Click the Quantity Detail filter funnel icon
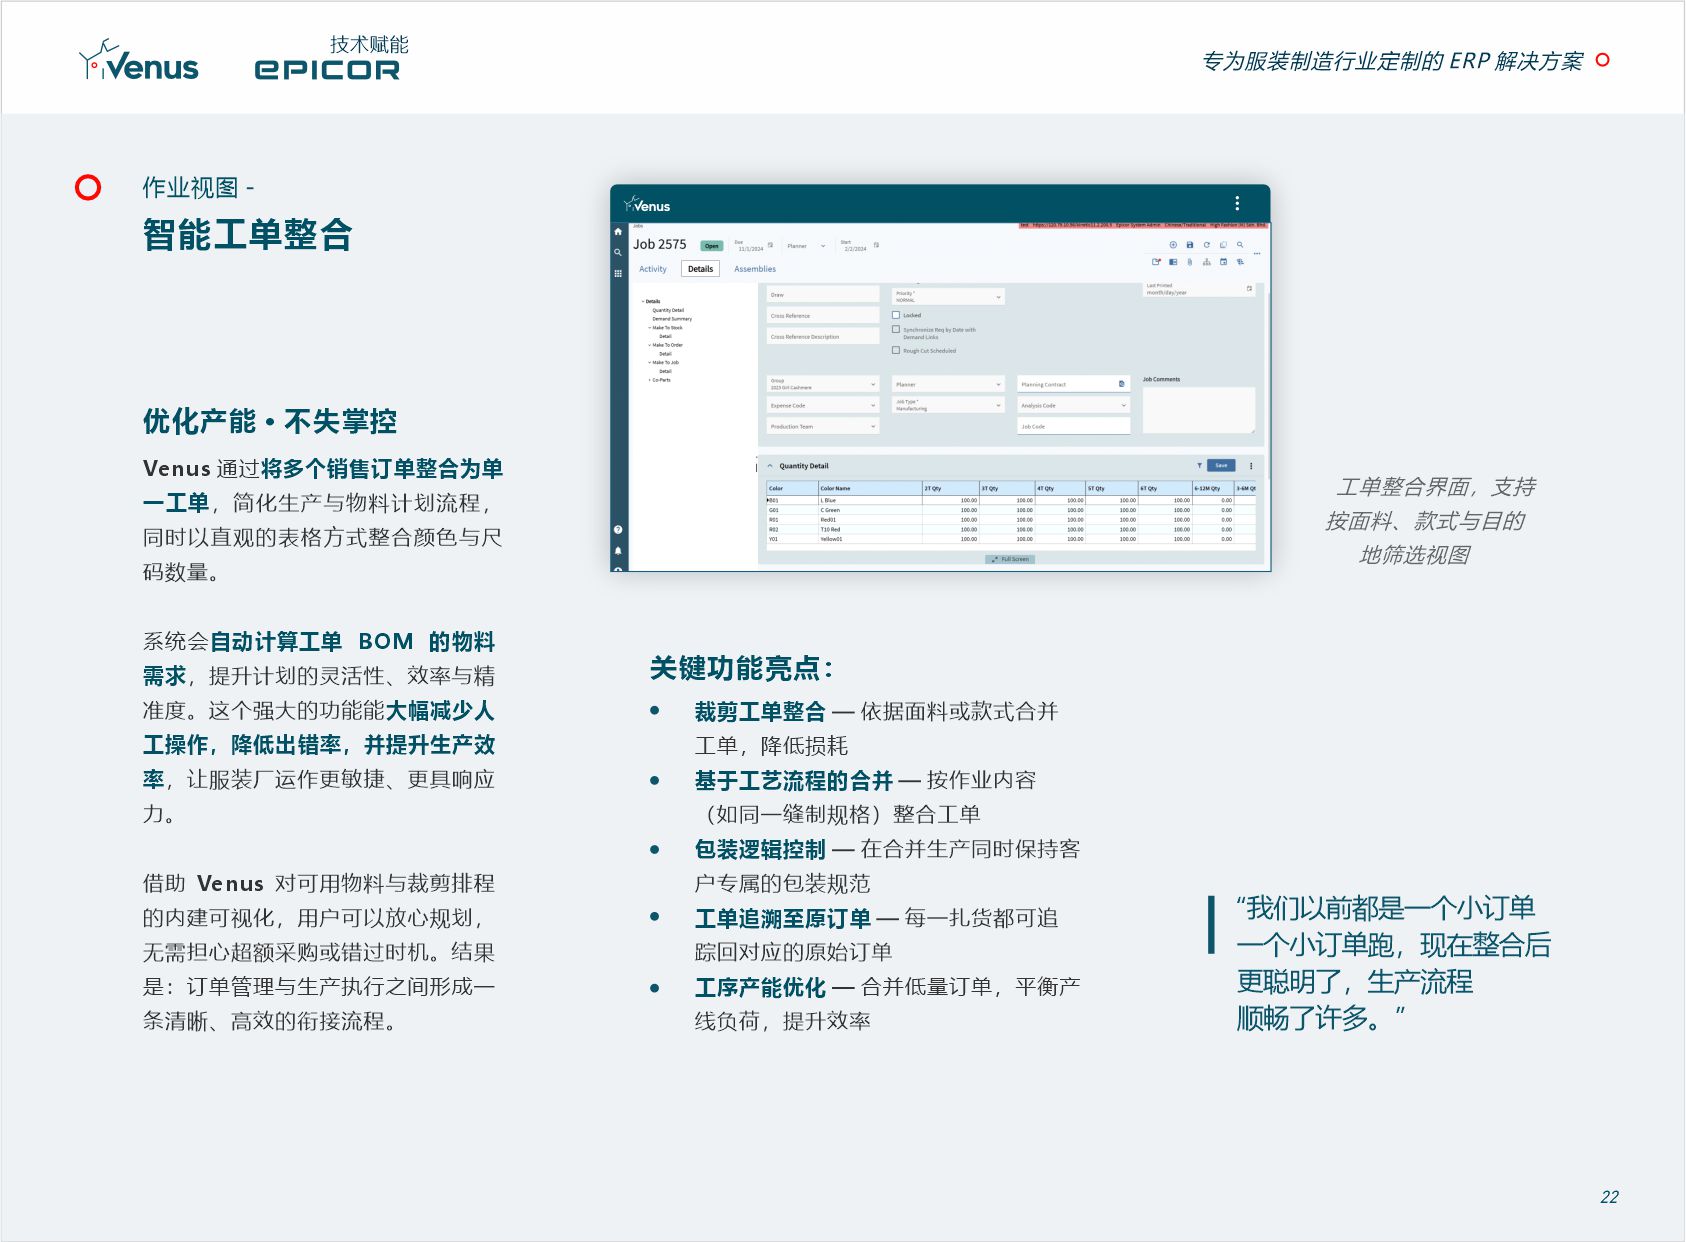The height and width of the screenshot is (1242, 1686). point(1199,466)
